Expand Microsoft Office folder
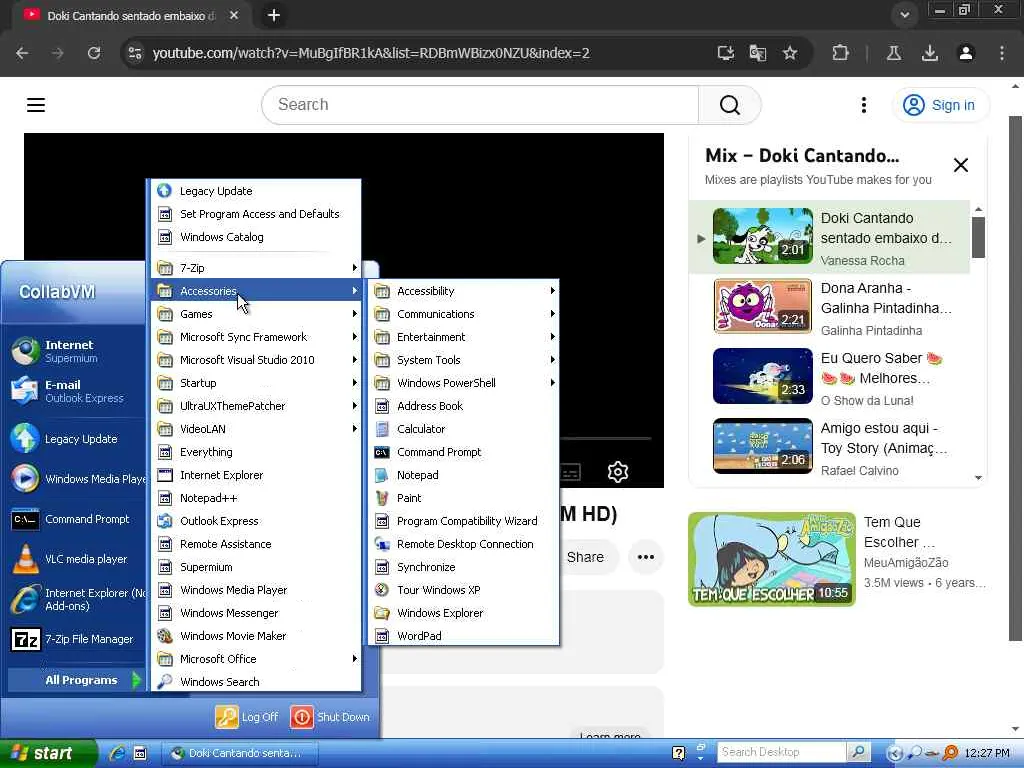The width and height of the screenshot is (1024, 768). [x=256, y=659]
